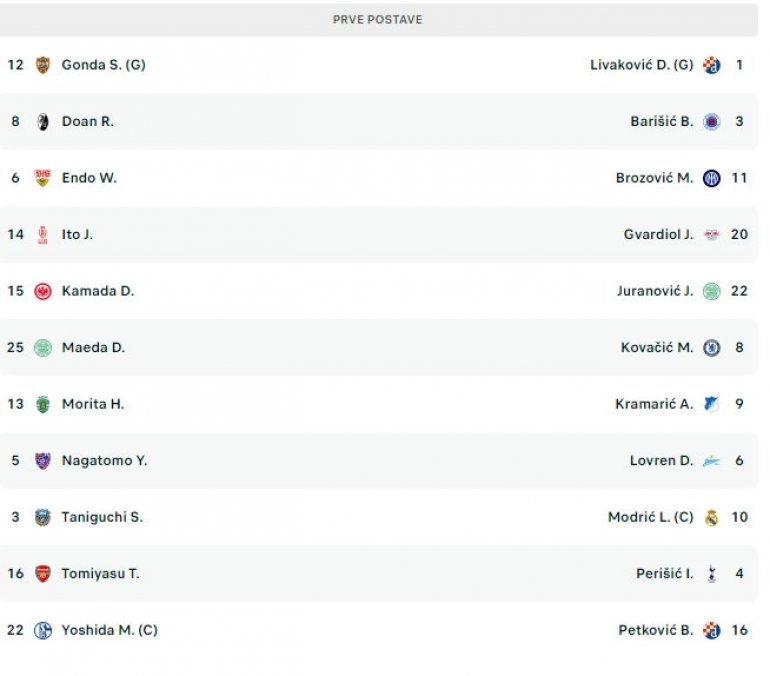The width and height of the screenshot is (770, 676).
Task: Select player Nagatomo Y.
Action: tap(104, 461)
